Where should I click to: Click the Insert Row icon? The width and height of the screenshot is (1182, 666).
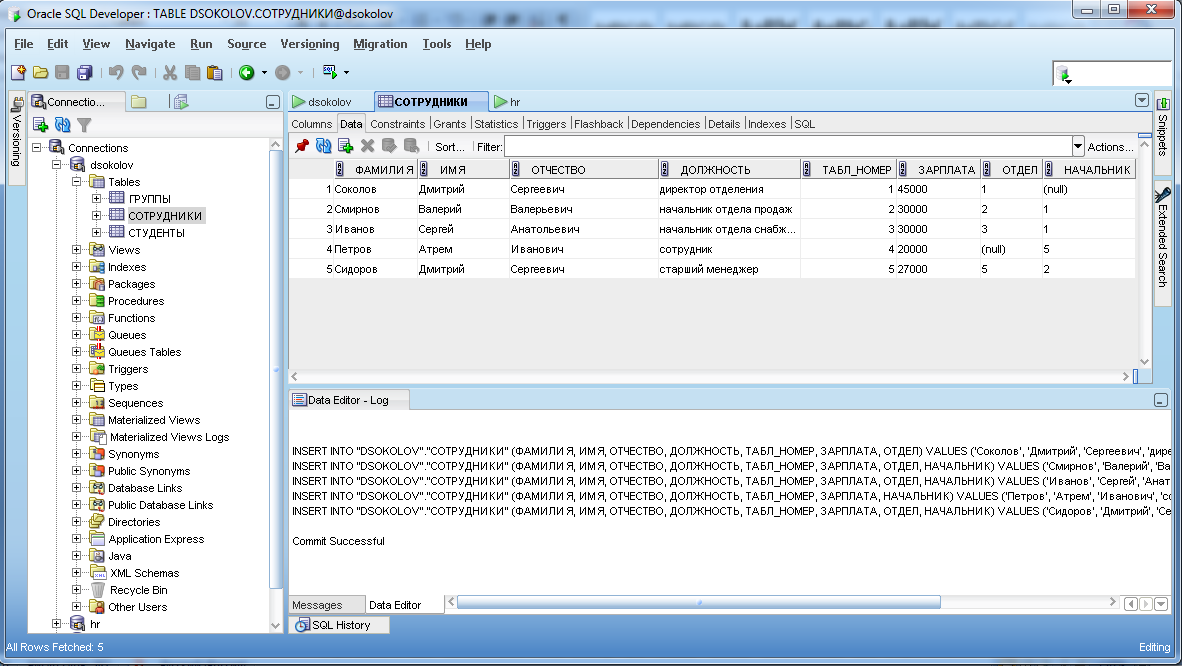345,146
